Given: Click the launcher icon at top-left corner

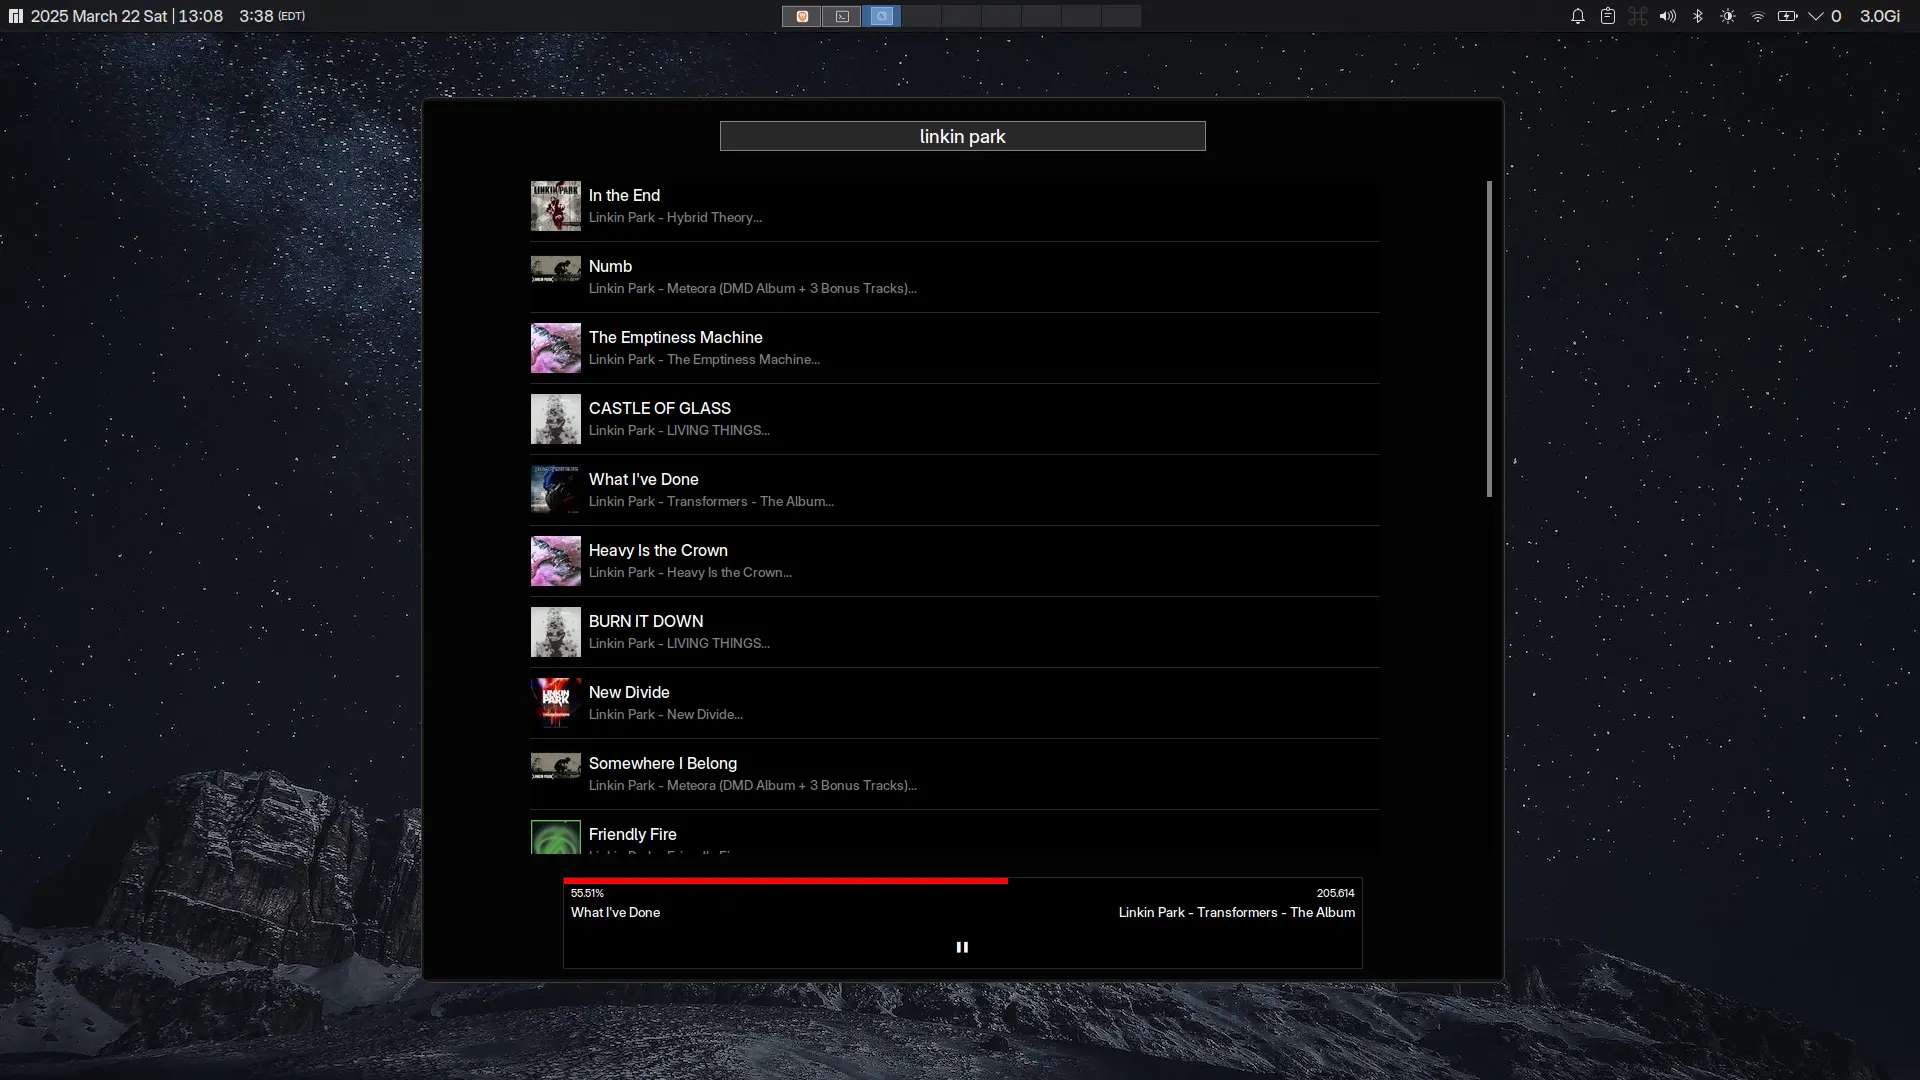Looking at the screenshot, I should pyautogui.click(x=15, y=16).
